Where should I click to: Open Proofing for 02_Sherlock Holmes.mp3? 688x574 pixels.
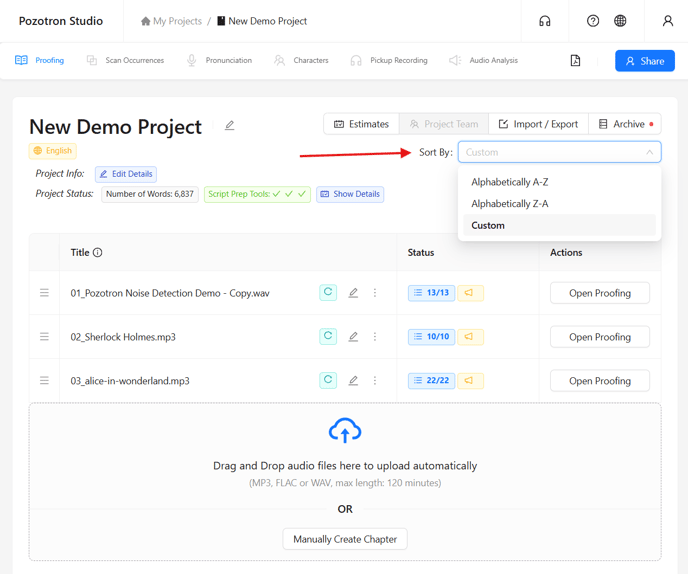[600, 337]
